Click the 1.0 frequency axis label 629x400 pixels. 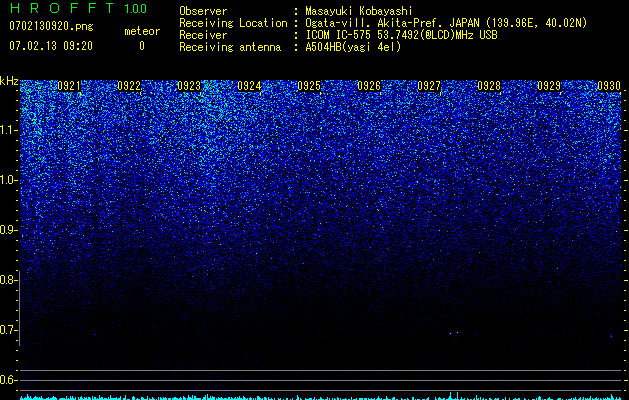pyautogui.click(x=8, y=180)
